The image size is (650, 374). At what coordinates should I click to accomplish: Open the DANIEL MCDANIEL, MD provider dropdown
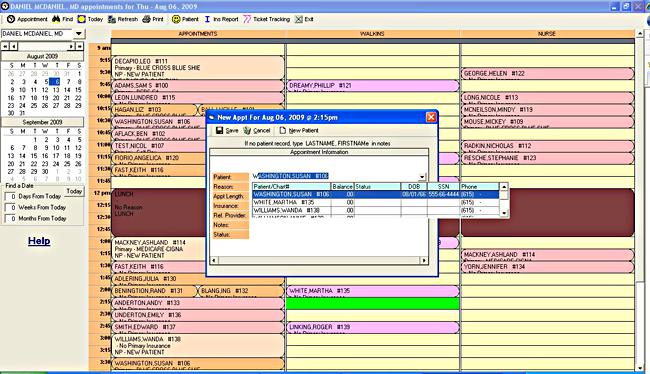pos(79,34)
